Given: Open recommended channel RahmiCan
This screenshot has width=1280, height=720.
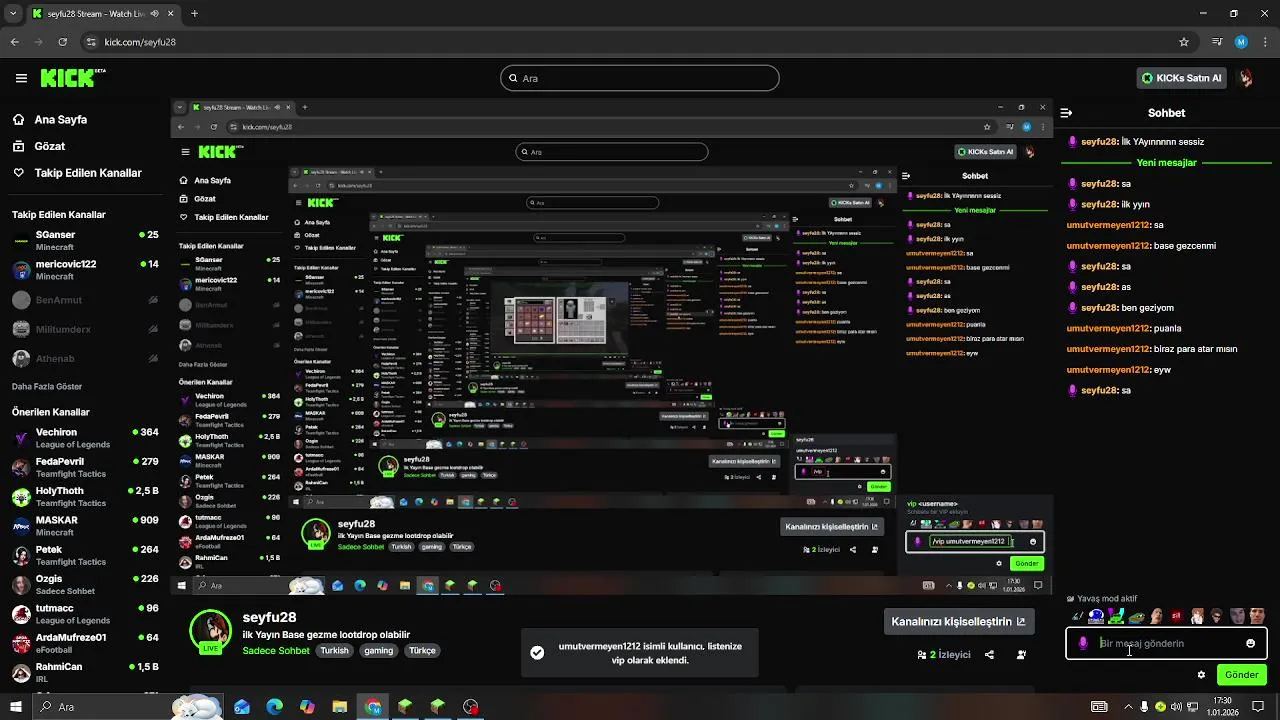Looking at the screenshot, I should pyautogui.click(x=85, y=672).
